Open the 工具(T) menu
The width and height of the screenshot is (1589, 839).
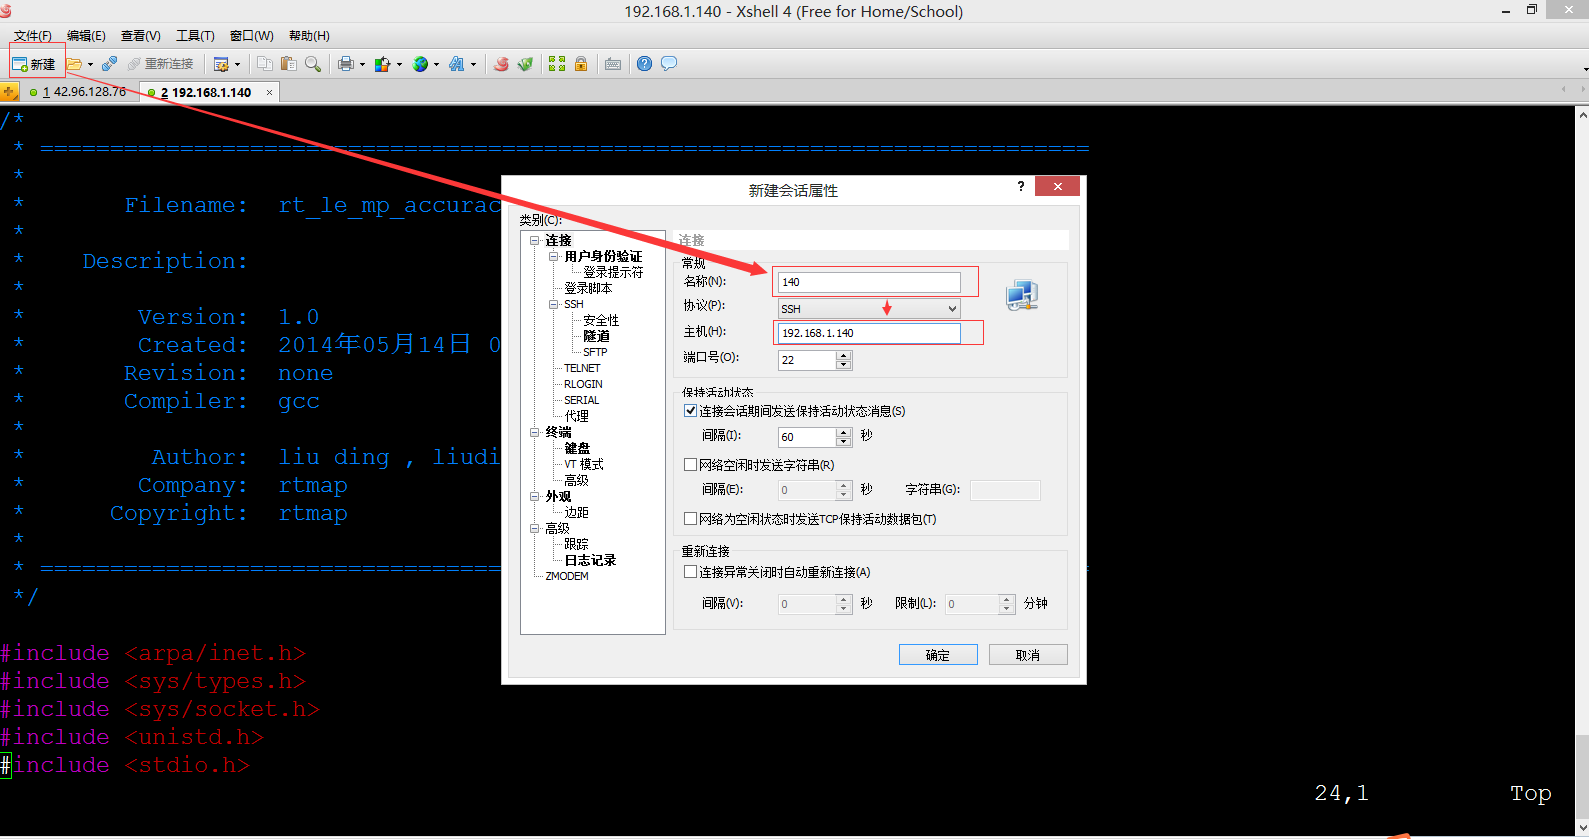pos(195,36)
